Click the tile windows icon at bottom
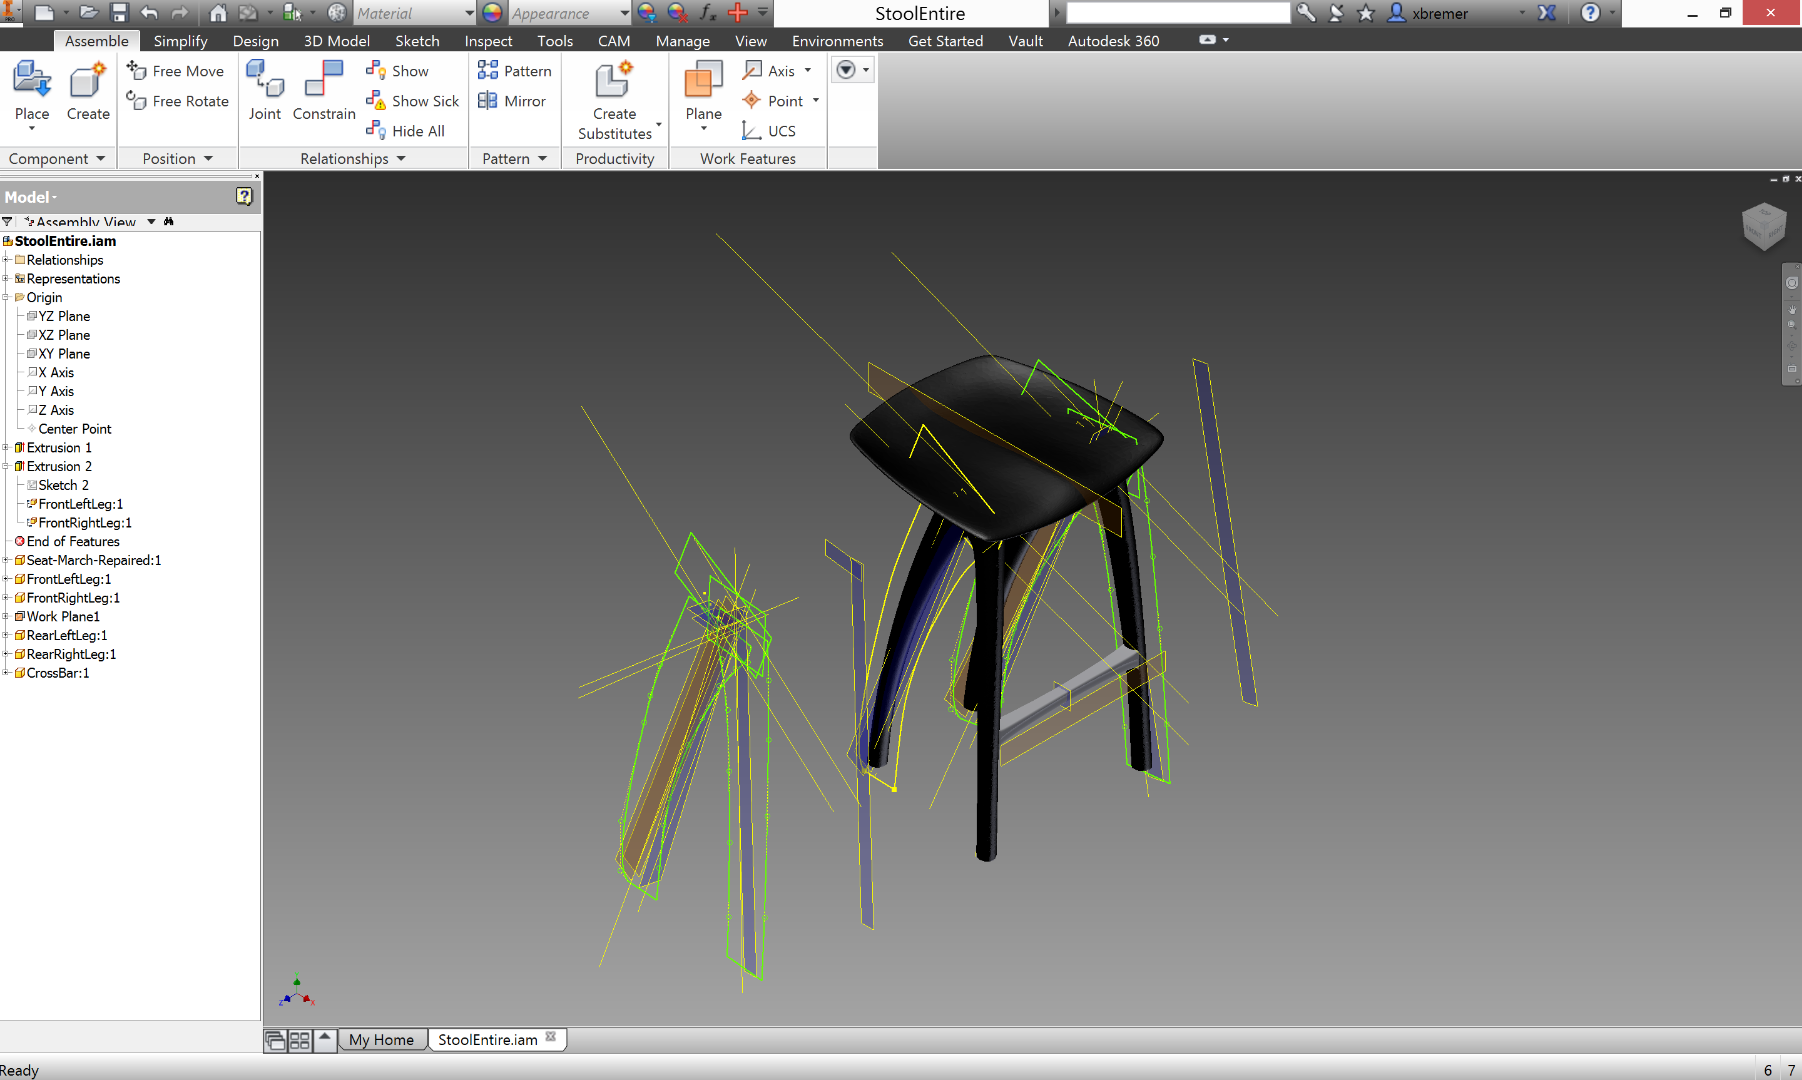The width and height of the screenshot is (1802, 1080). tap(299, 1041)
